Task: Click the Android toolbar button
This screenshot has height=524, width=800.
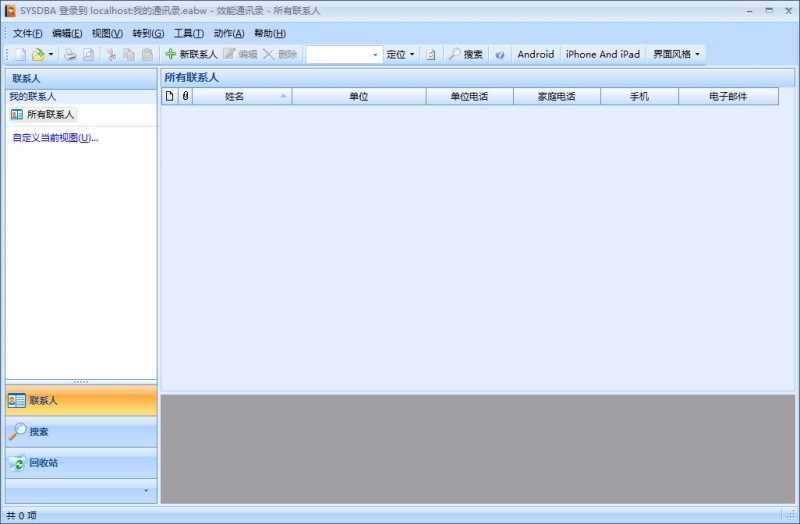Action: point(535,54)
